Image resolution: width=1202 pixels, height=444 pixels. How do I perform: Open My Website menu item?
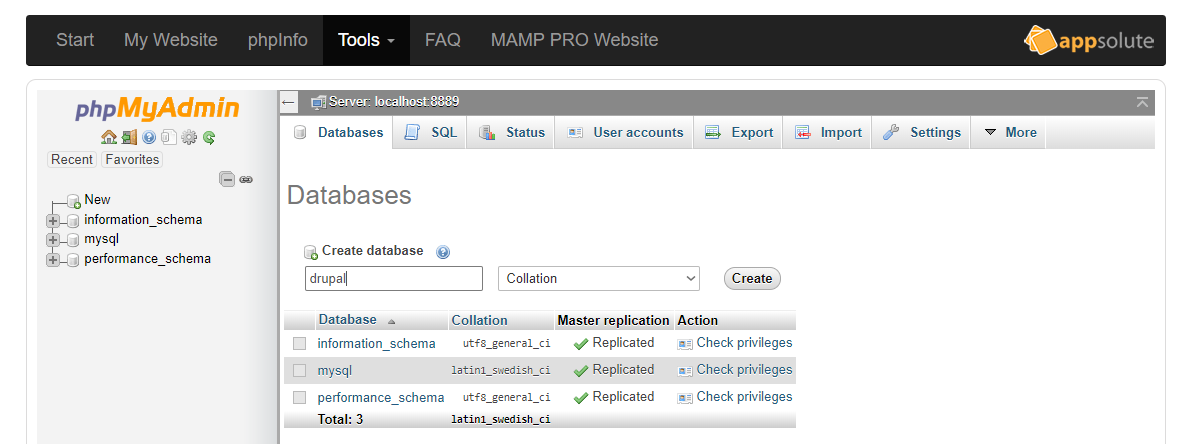[x=171, y=40]
